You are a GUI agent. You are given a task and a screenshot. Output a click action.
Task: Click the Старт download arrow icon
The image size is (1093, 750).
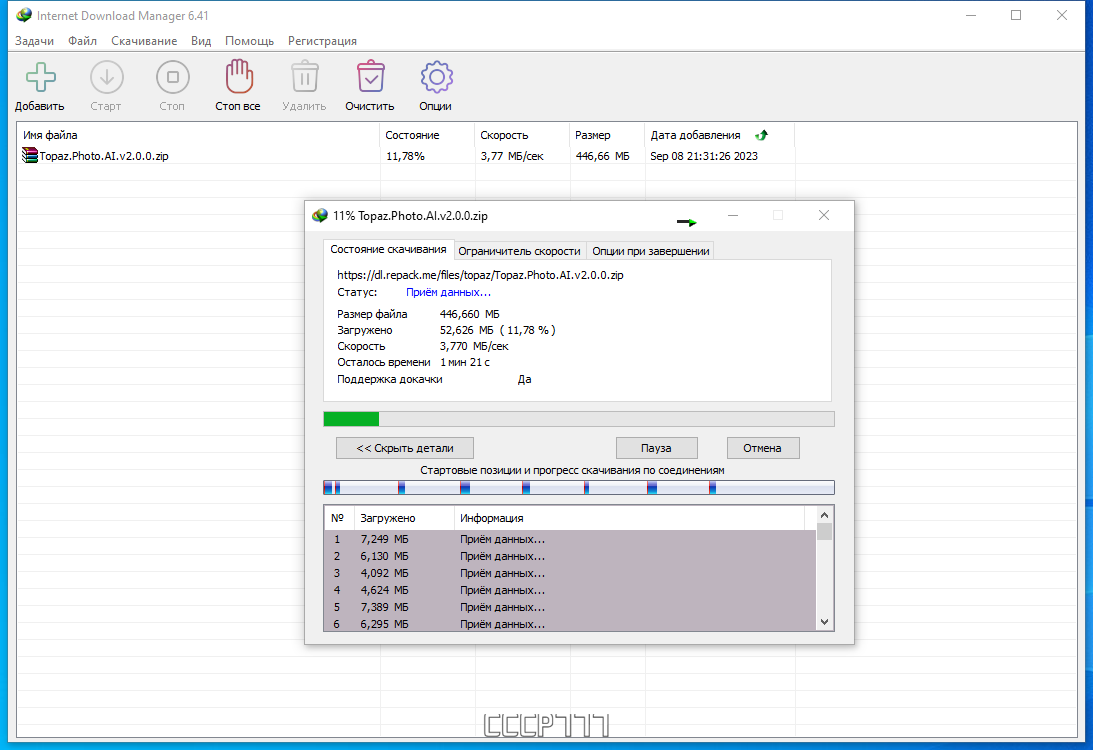107,77
